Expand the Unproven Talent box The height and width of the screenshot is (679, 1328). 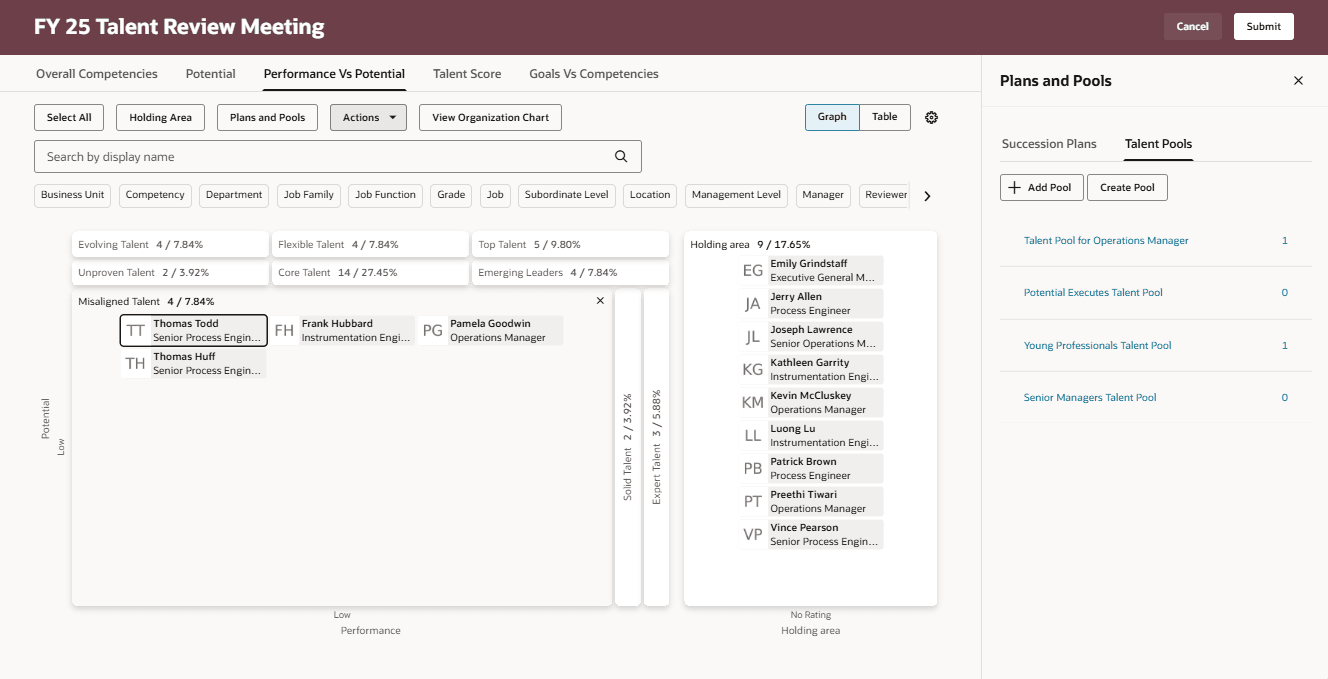(170, 272)
